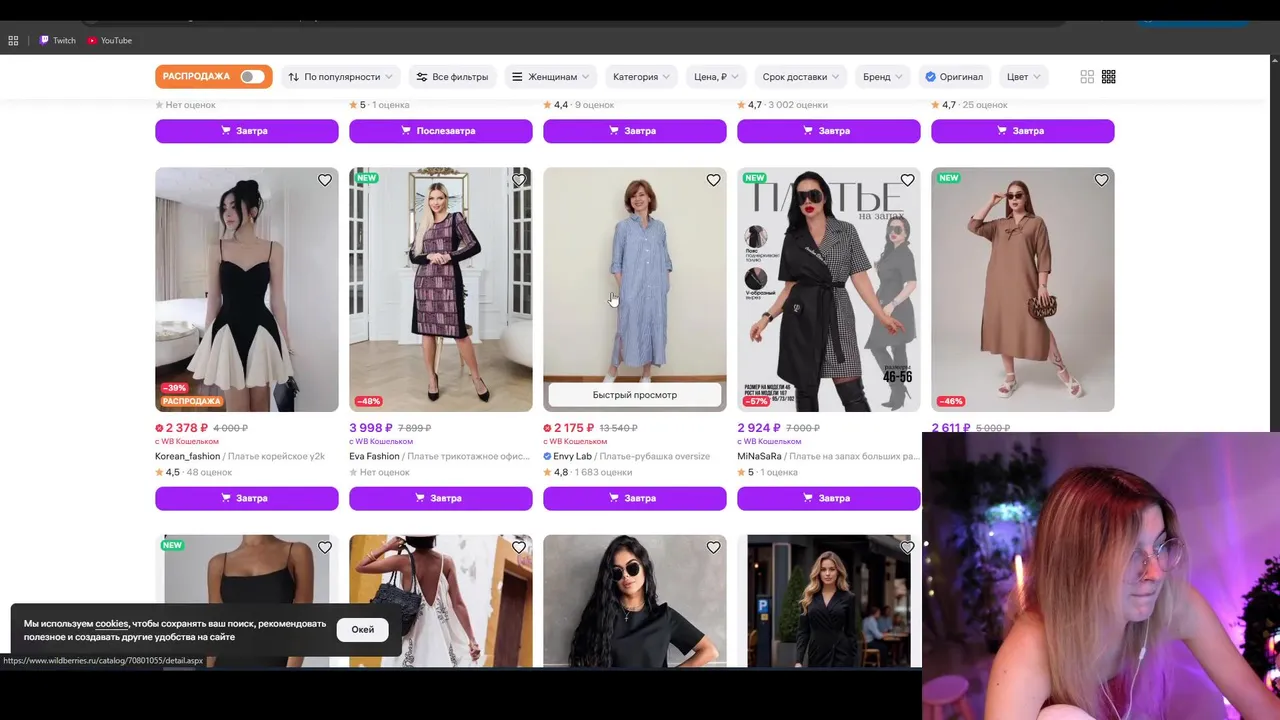Click rating 4,8 · 1 683 оценки

pyautogui.click(x=587, y=472)
